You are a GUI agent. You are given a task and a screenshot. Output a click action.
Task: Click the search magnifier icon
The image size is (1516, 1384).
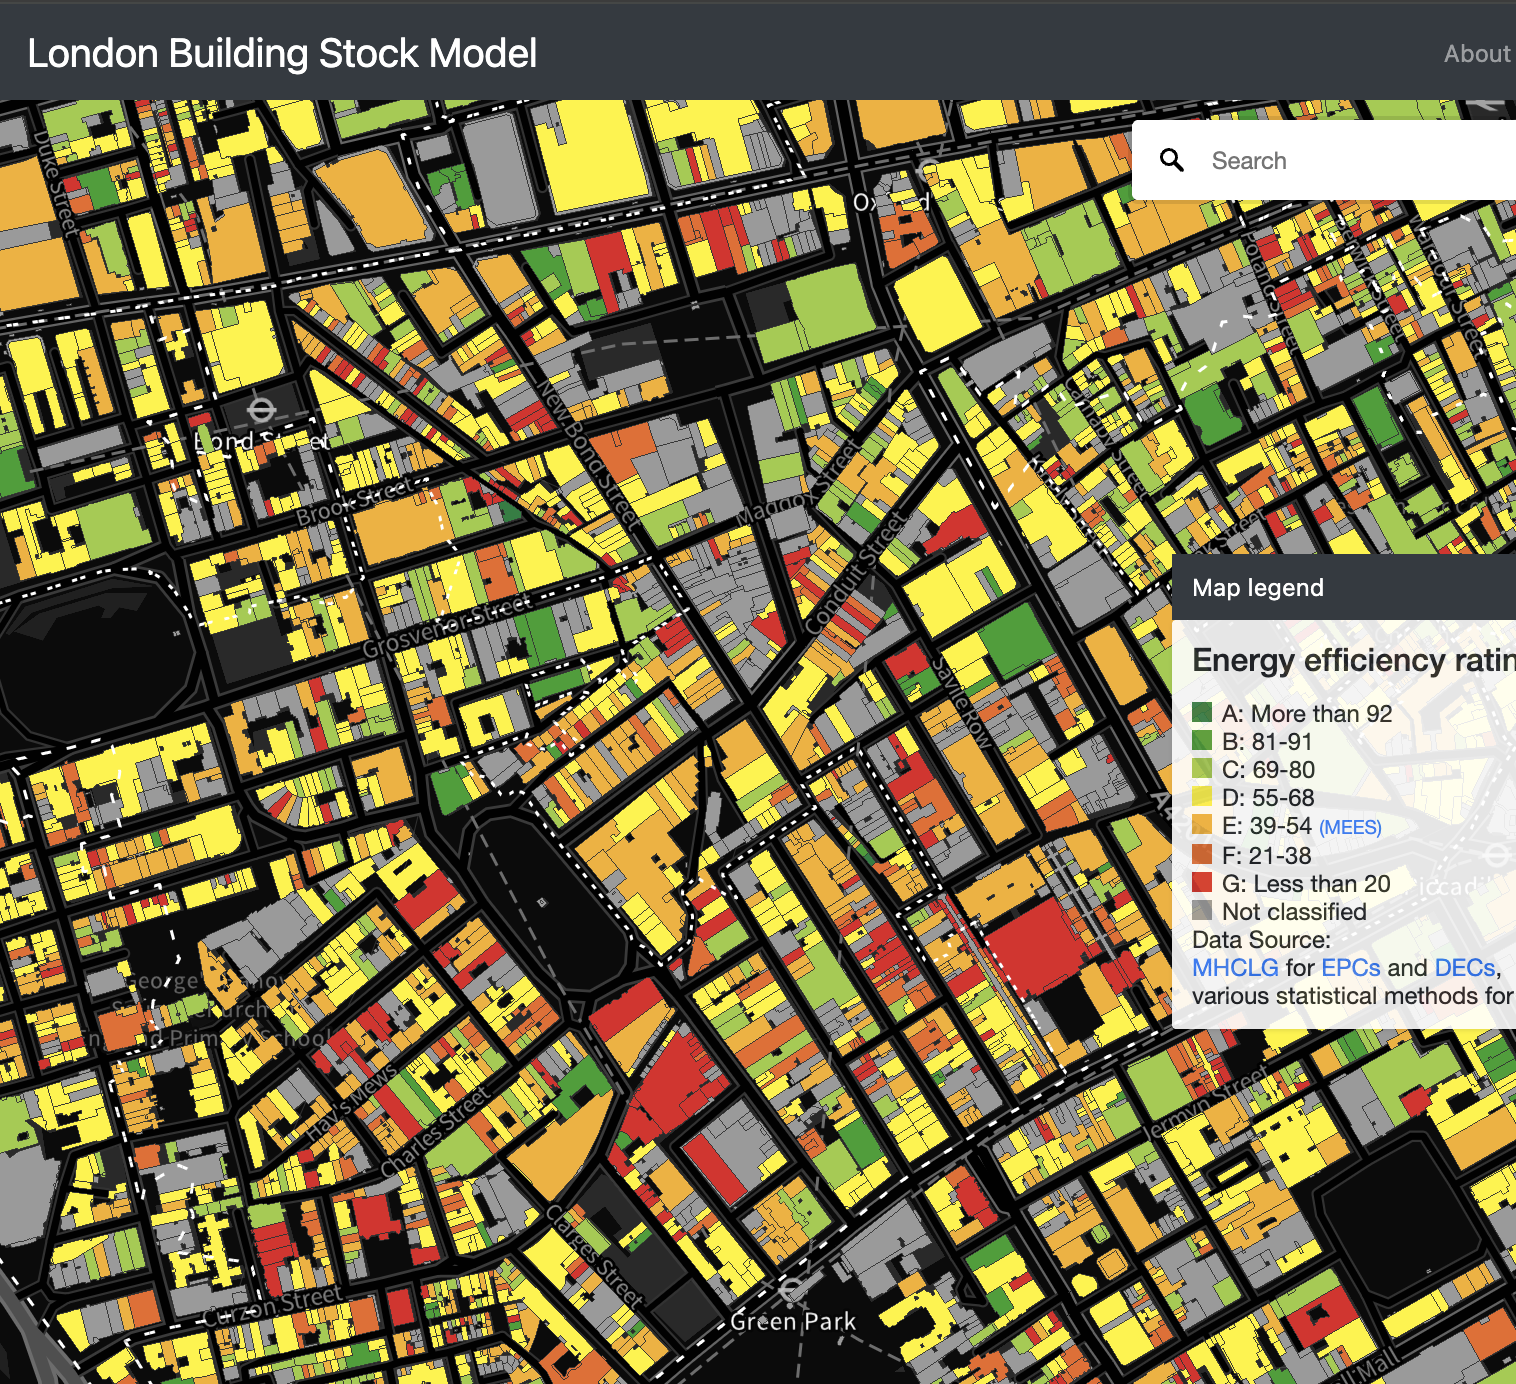pos(1172,160)
